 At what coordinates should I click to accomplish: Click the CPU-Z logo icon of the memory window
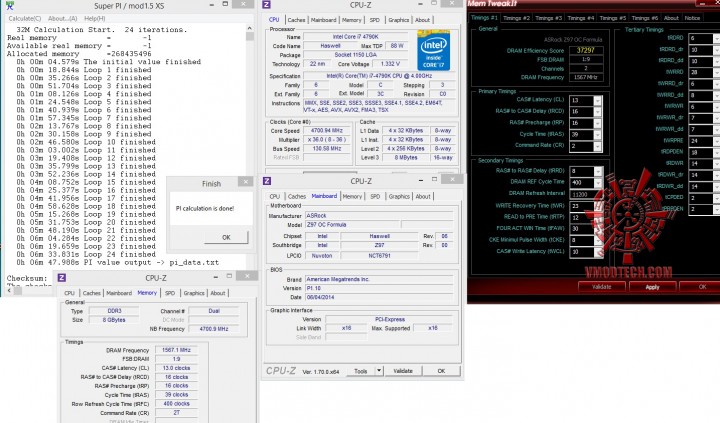[x=62, y=277]
